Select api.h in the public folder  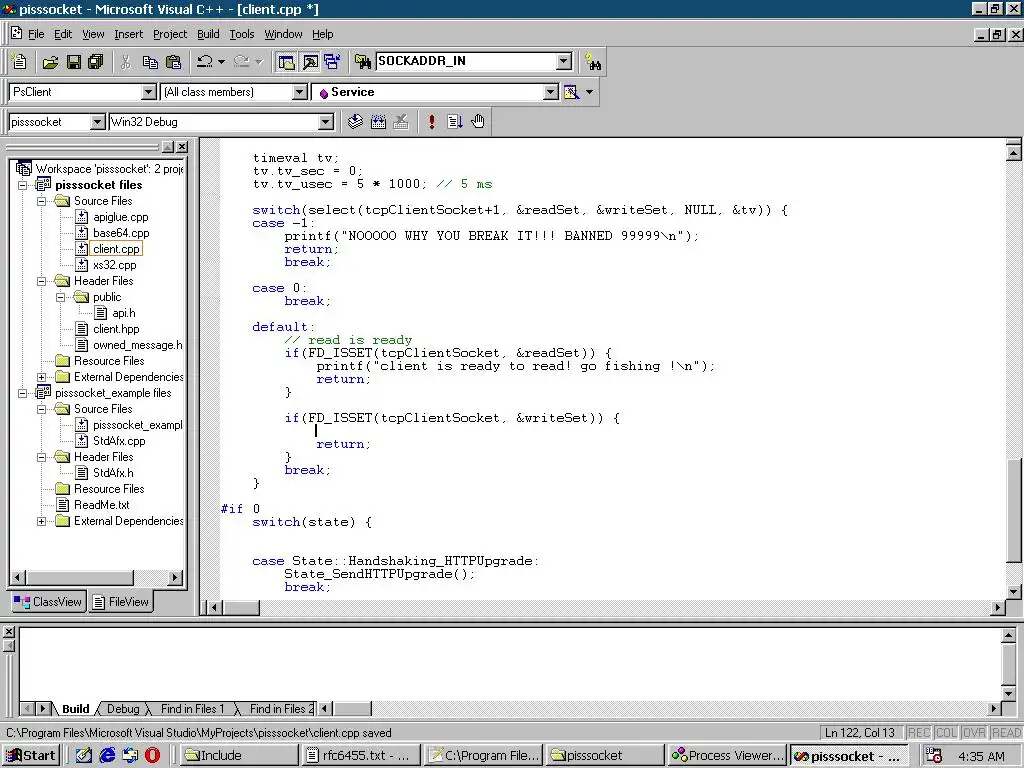(123, 313)
